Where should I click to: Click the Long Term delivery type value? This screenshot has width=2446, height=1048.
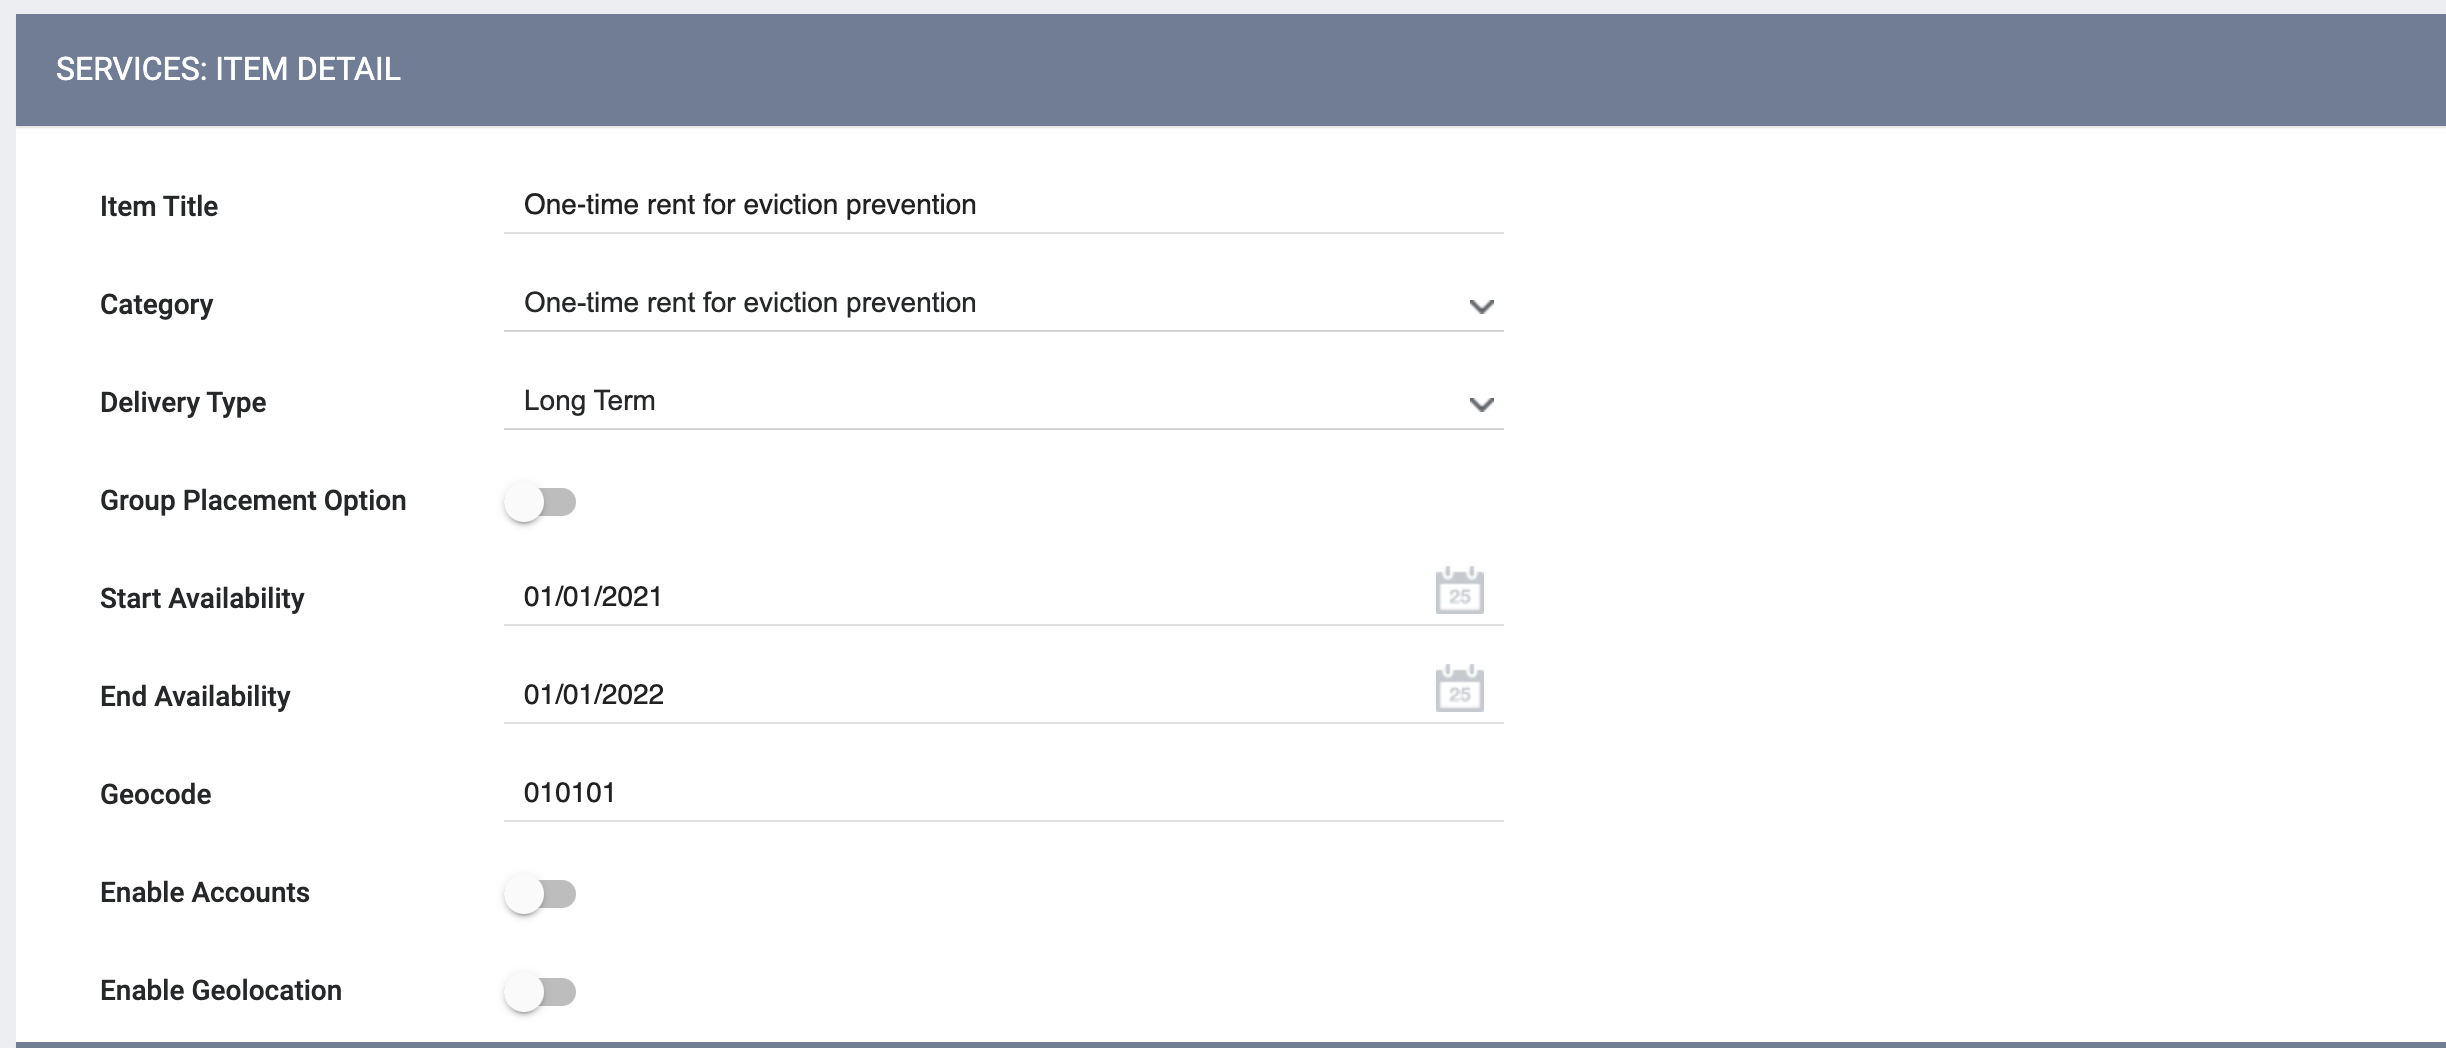pyautogui.click(x=590, y=401)
